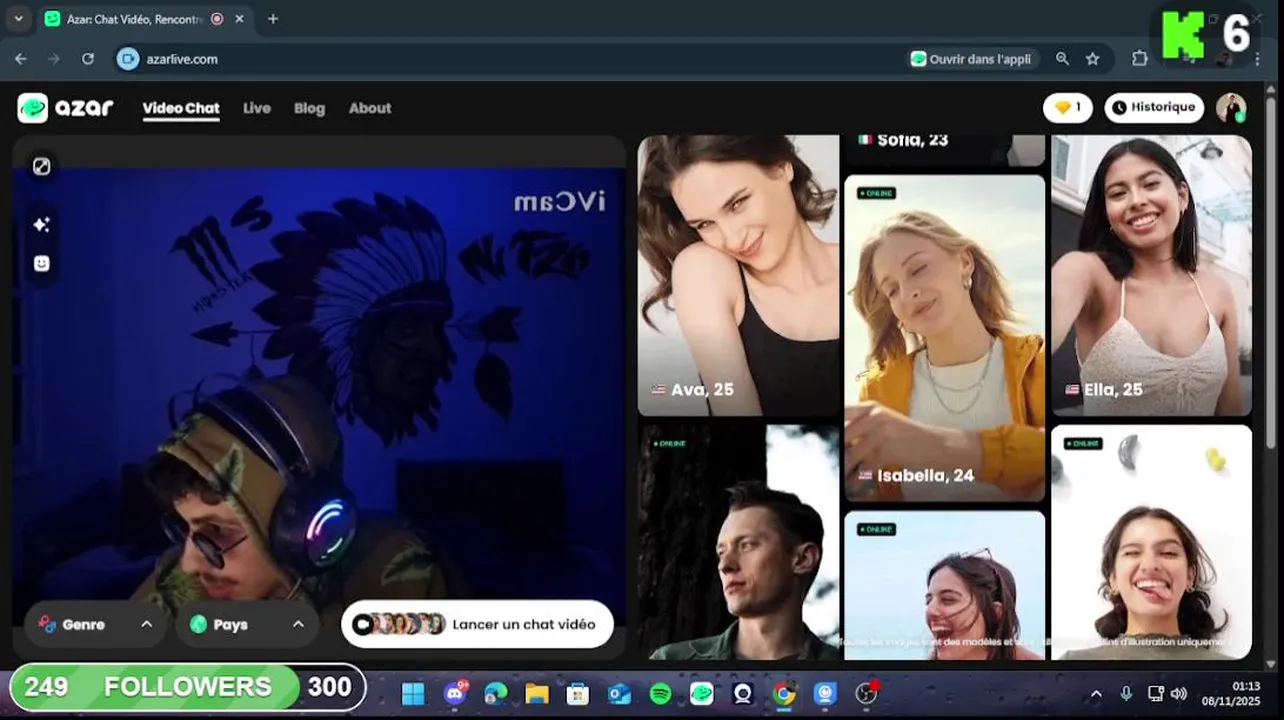Open a new browser tab
1284x720 pixels.
pos(273,19)
